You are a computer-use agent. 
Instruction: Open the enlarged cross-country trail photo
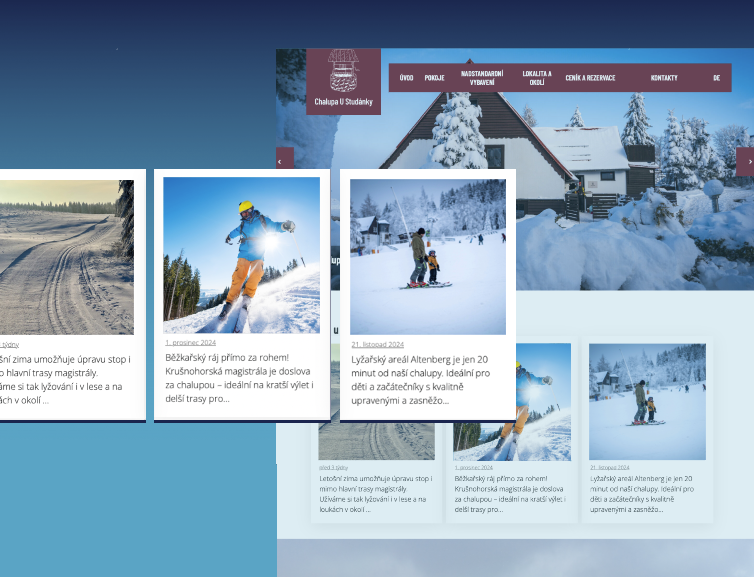click(x=67, y=257)
